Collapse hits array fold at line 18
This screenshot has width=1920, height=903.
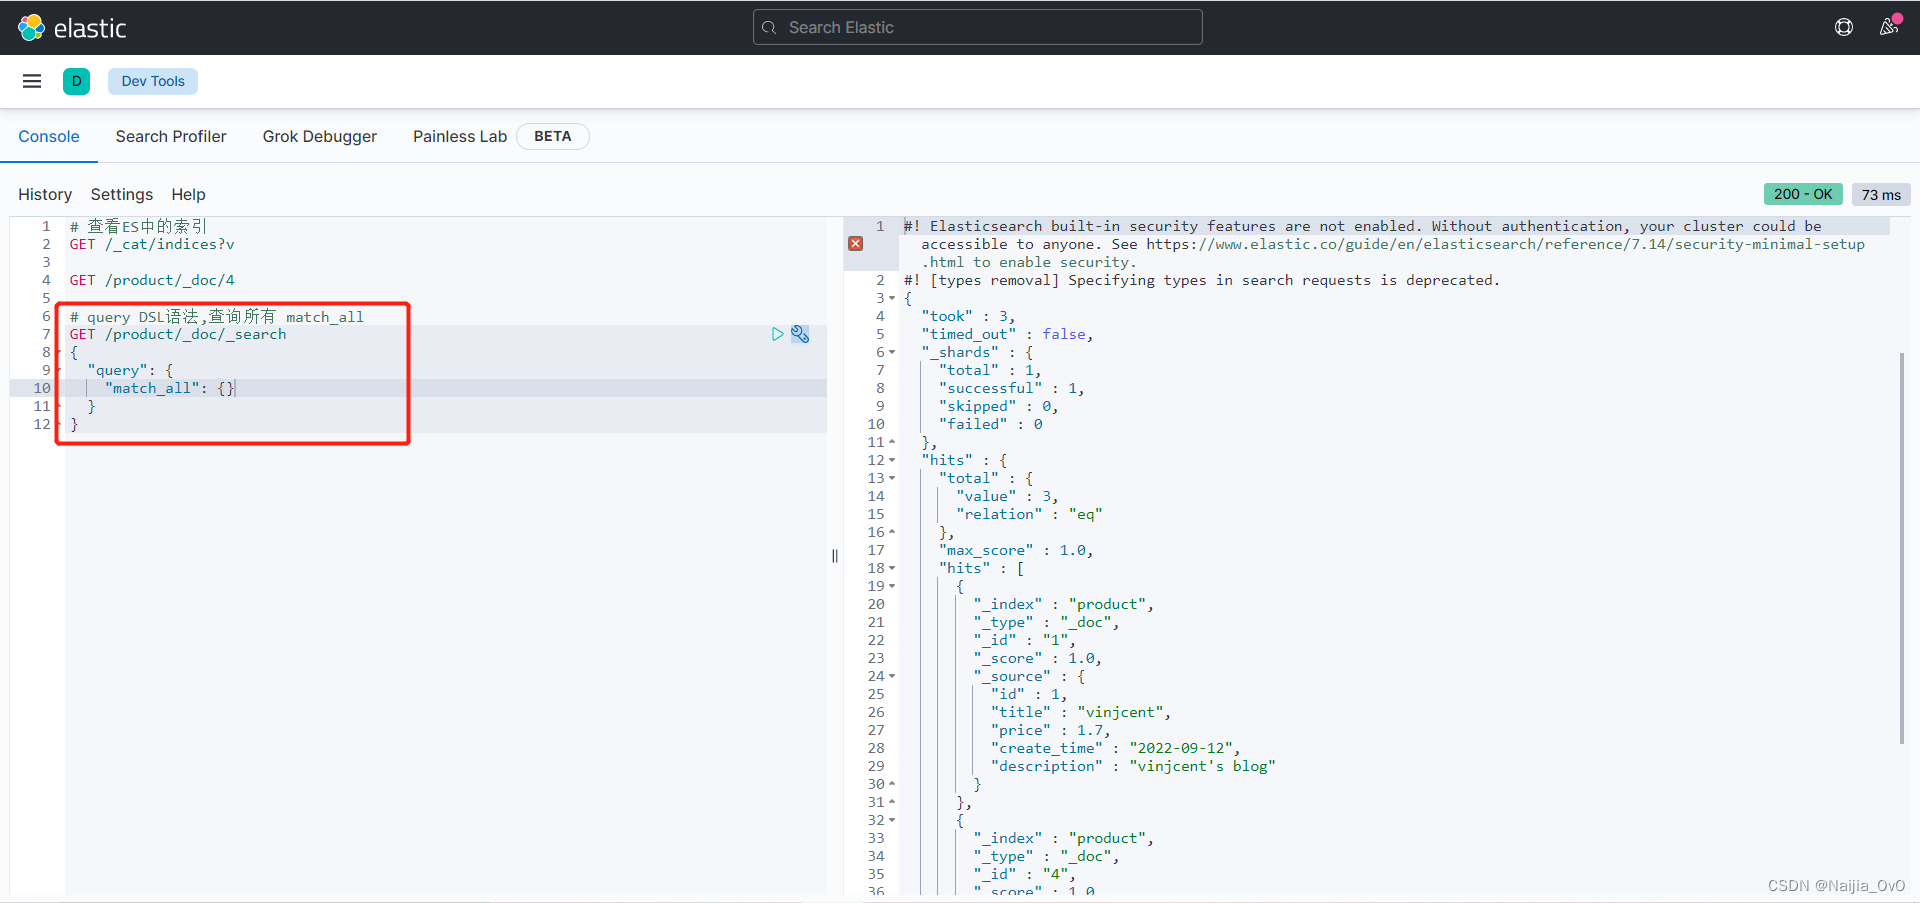(x=892, y=568)
